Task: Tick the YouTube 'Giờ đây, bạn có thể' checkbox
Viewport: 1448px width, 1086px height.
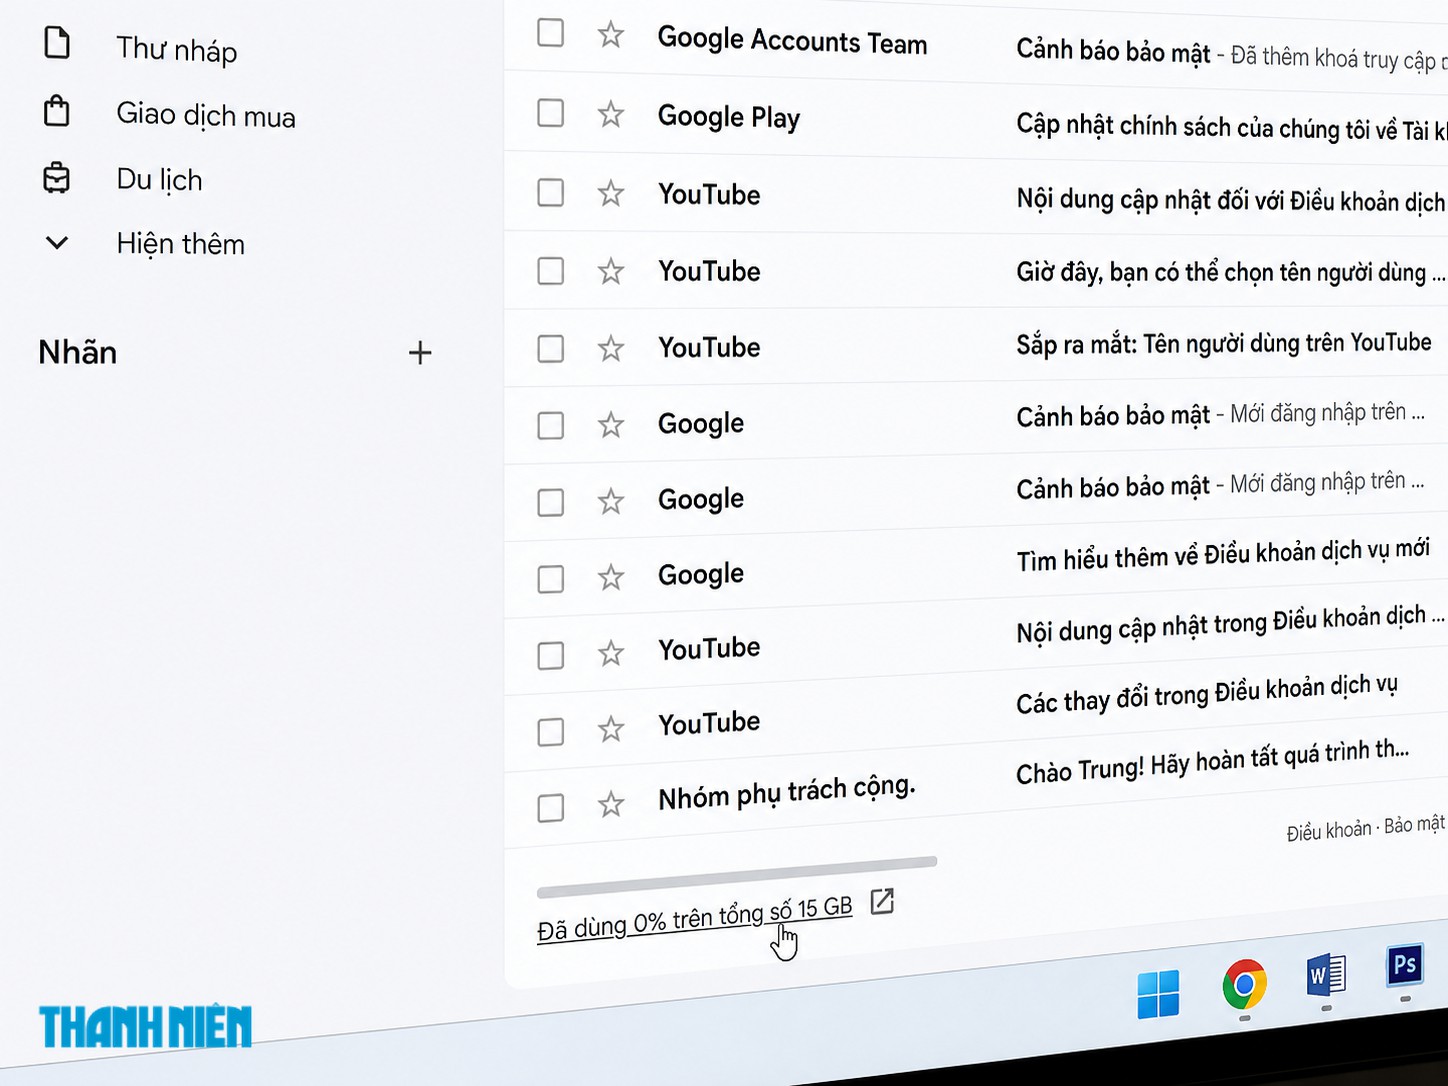Action: point(550,270)
